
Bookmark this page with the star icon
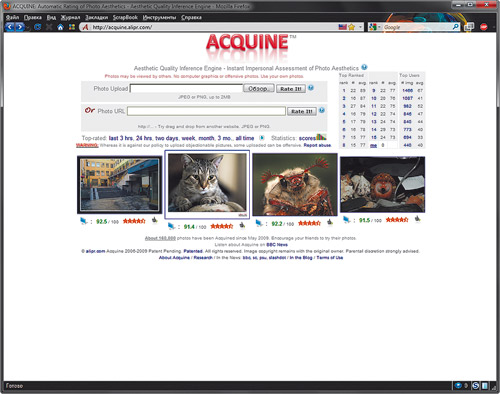(x=351, y=27)
